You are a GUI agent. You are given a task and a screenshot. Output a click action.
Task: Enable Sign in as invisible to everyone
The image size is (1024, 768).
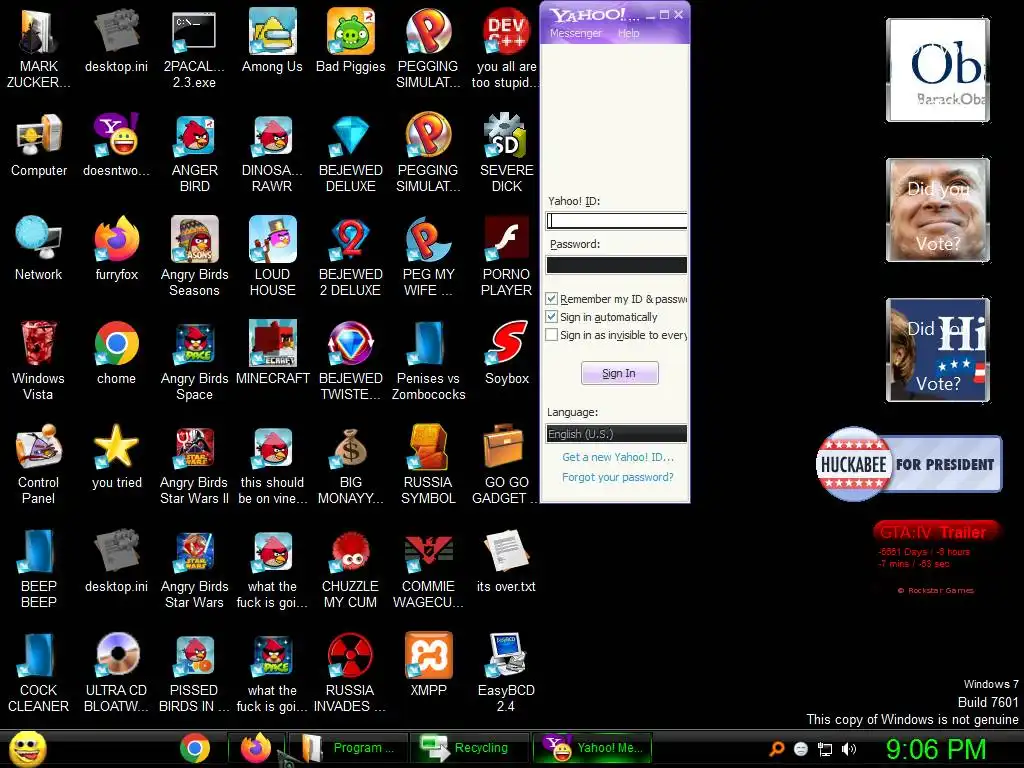552,335
